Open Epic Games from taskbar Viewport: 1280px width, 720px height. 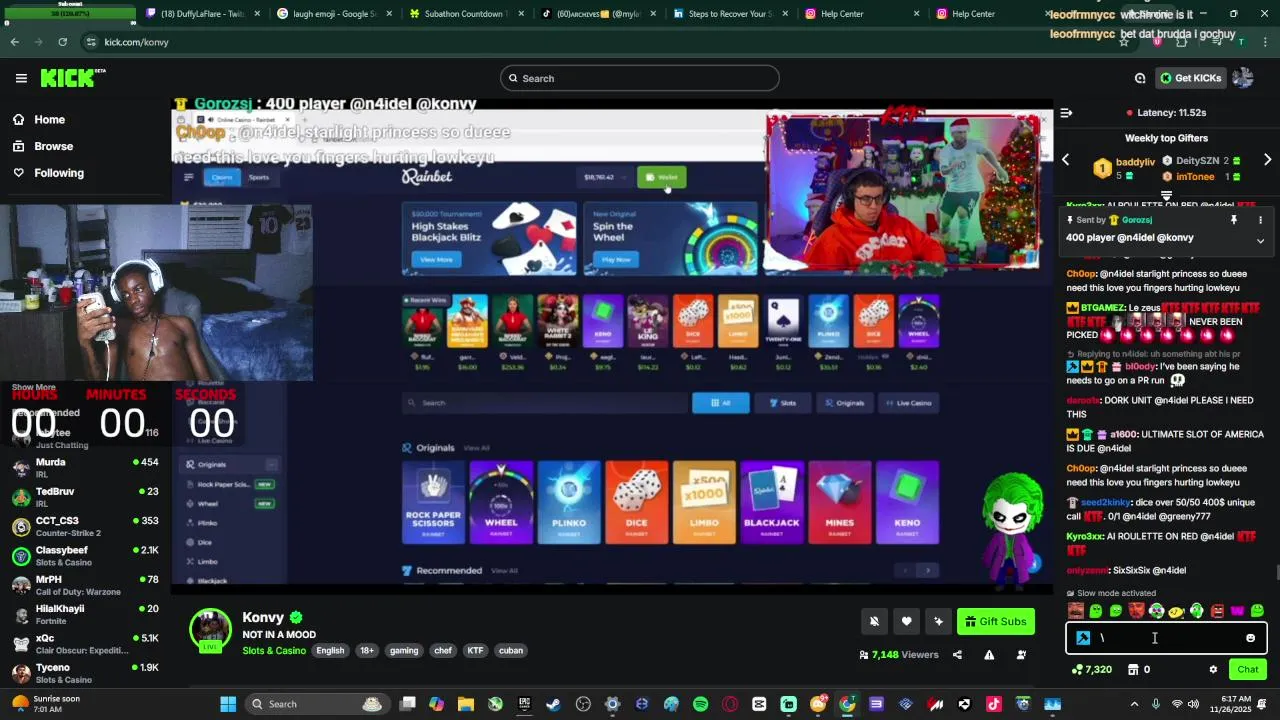(524, 704)
